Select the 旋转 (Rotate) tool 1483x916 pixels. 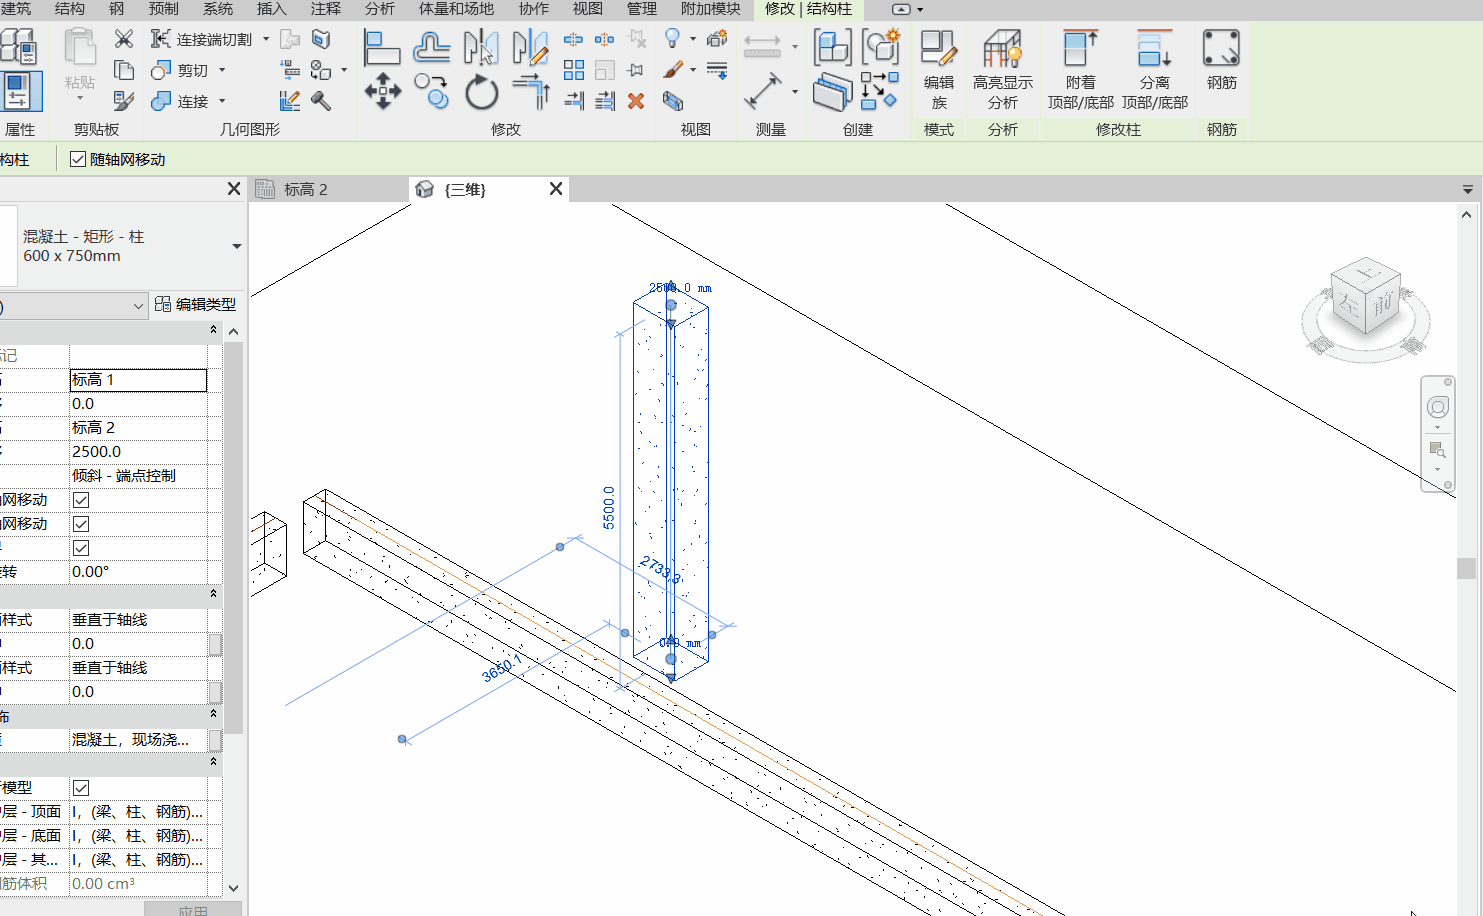click(481, 90)
